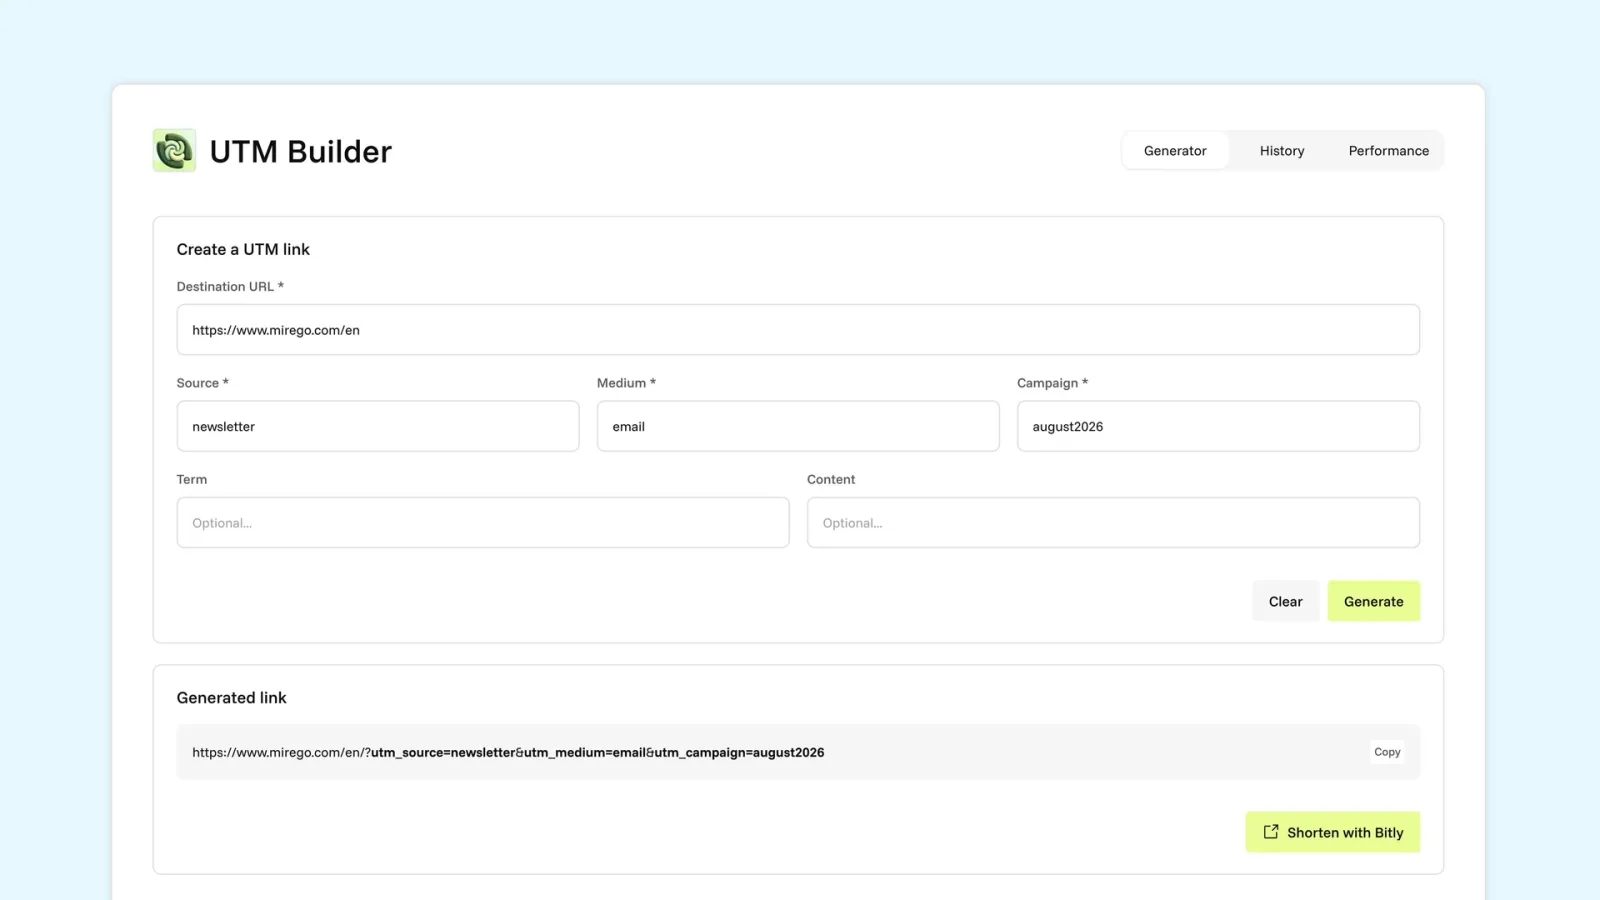Viewport: 1600px width, 900px height.
Task: Copy the generated link
Action: (1387, 752)
